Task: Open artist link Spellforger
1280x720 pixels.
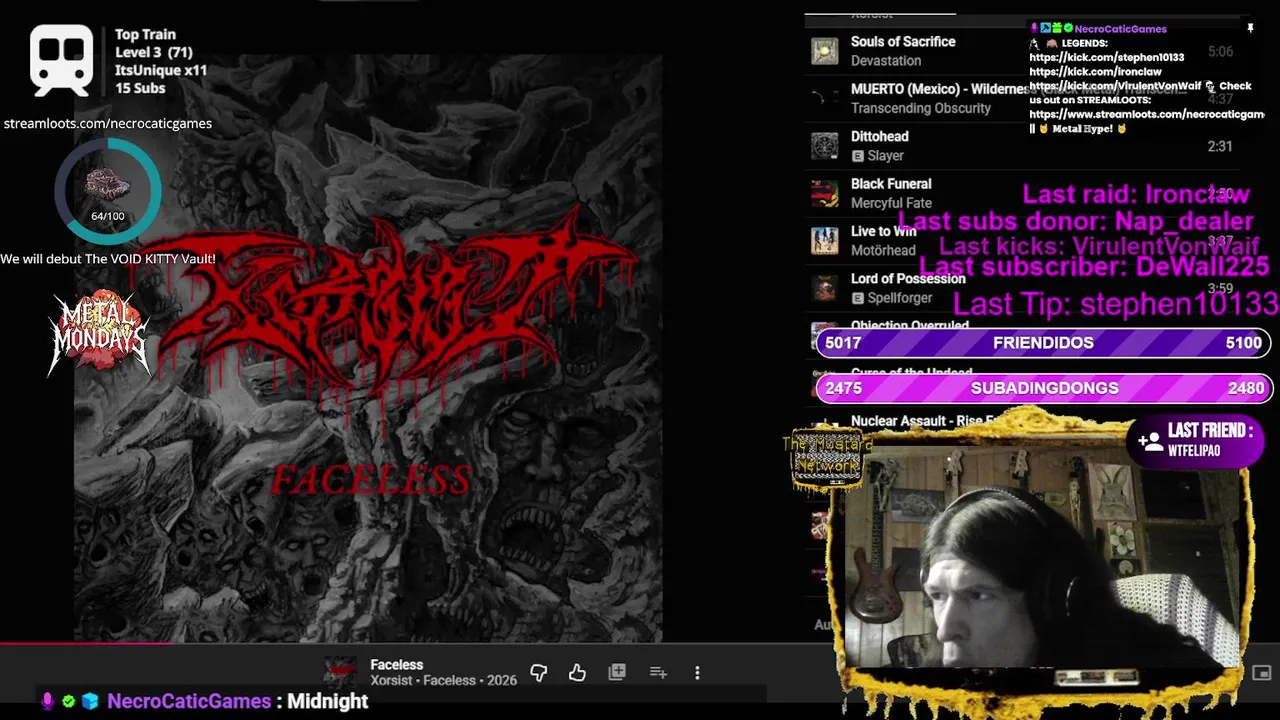Action: click(x=900, y=298)
